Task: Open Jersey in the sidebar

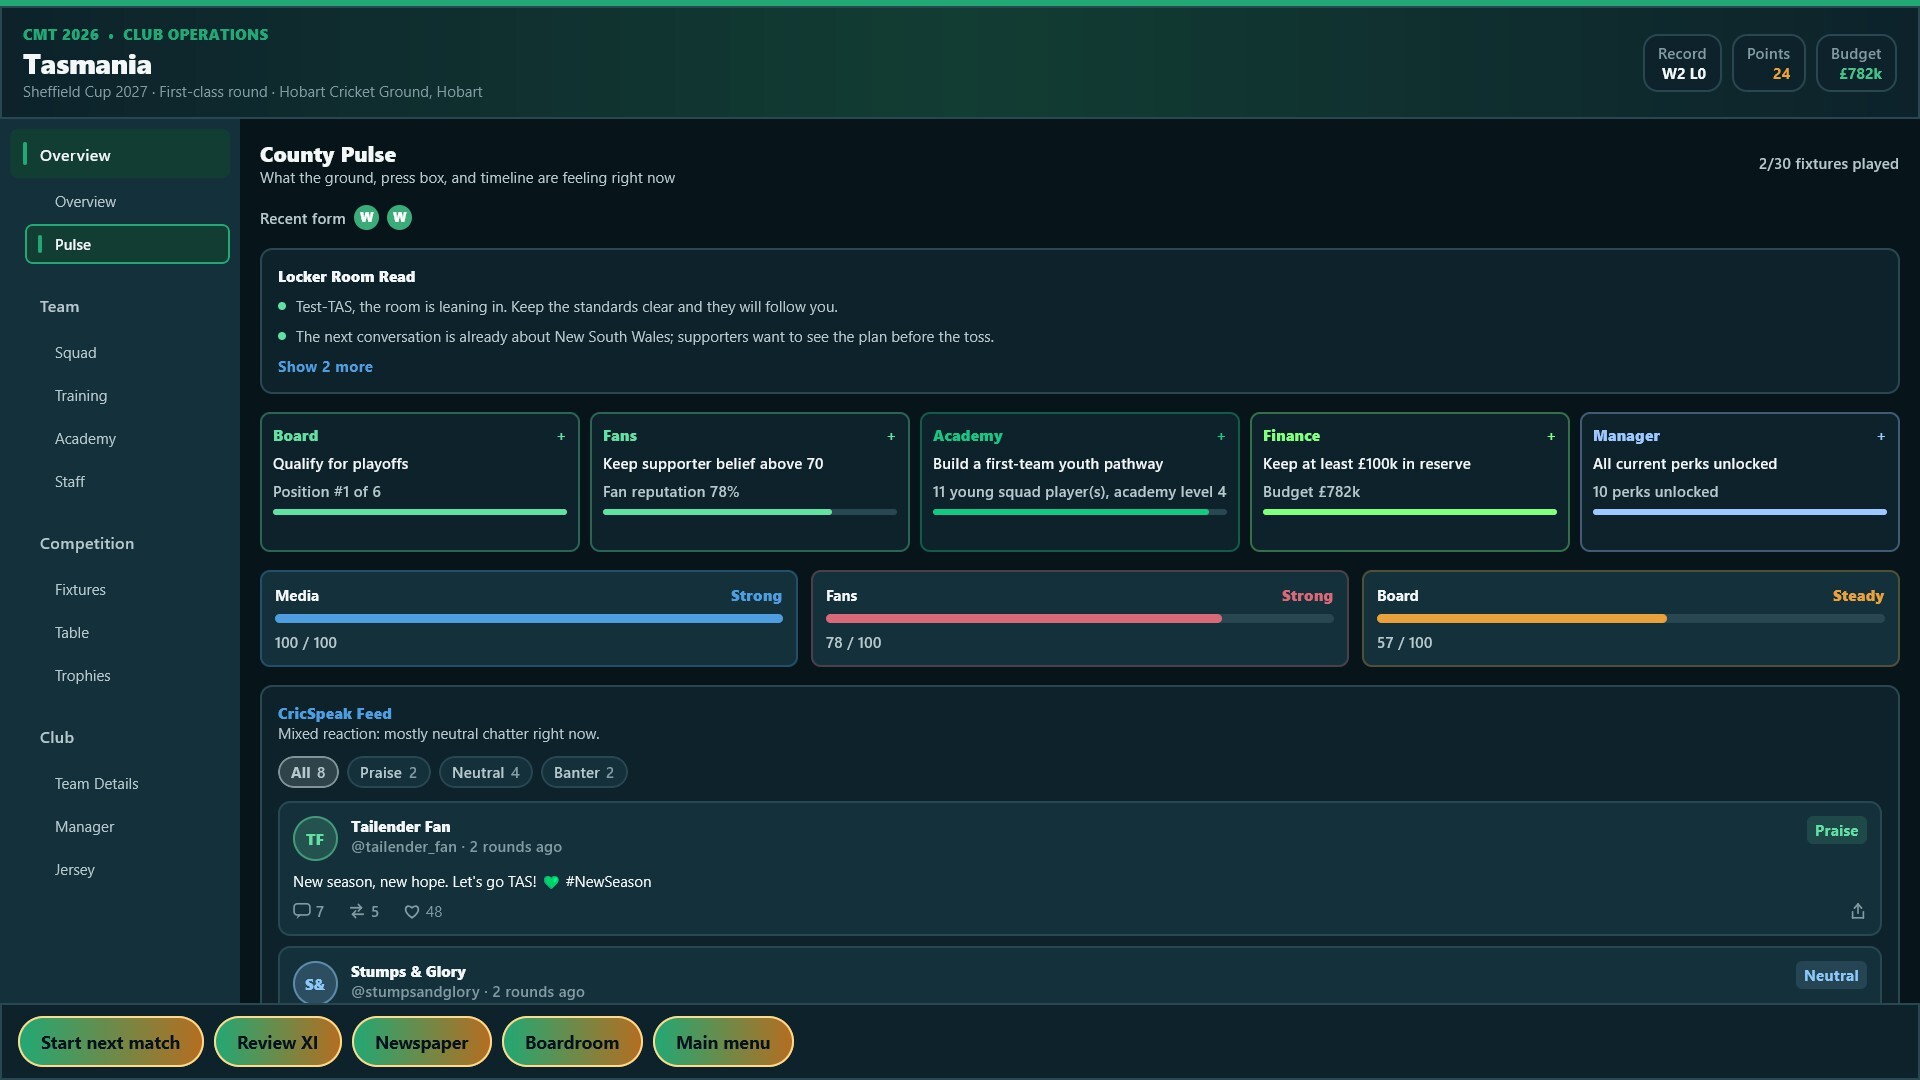Action: coord(127,870)
